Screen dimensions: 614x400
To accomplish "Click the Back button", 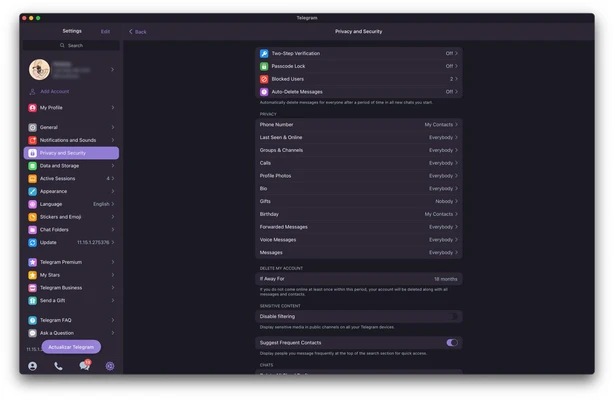I will [x=138, y=32].
